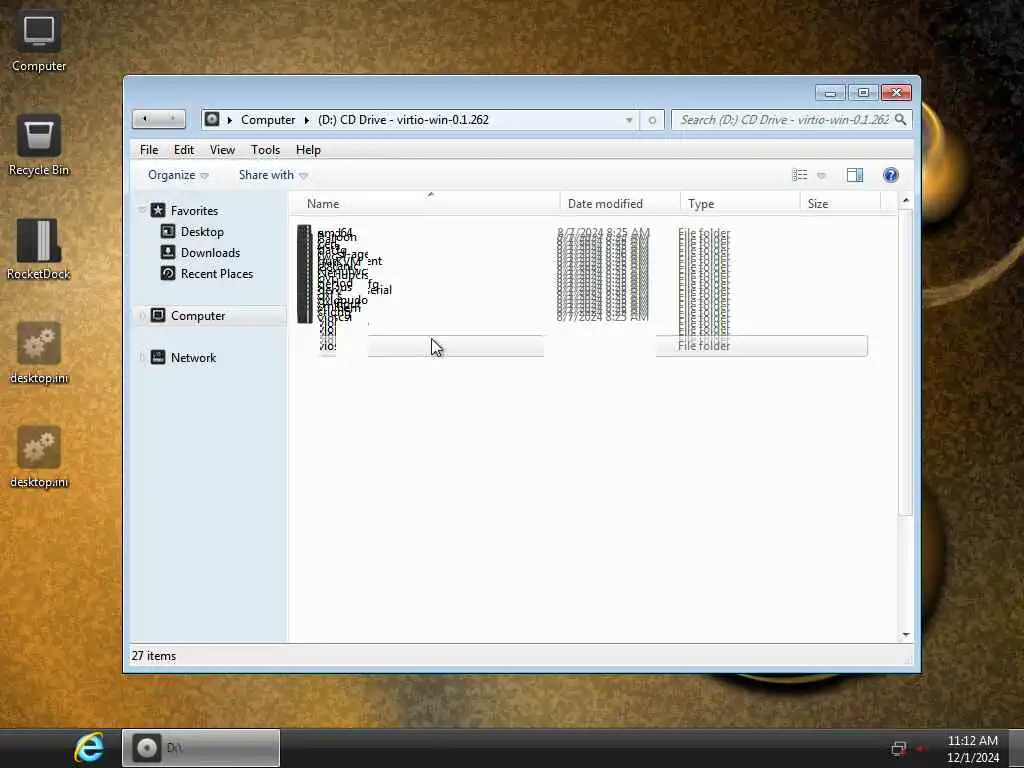This screenshot has height=768, width=1024.
Task: Launch Internet Explorer from the taskbar
Action: 89,748
